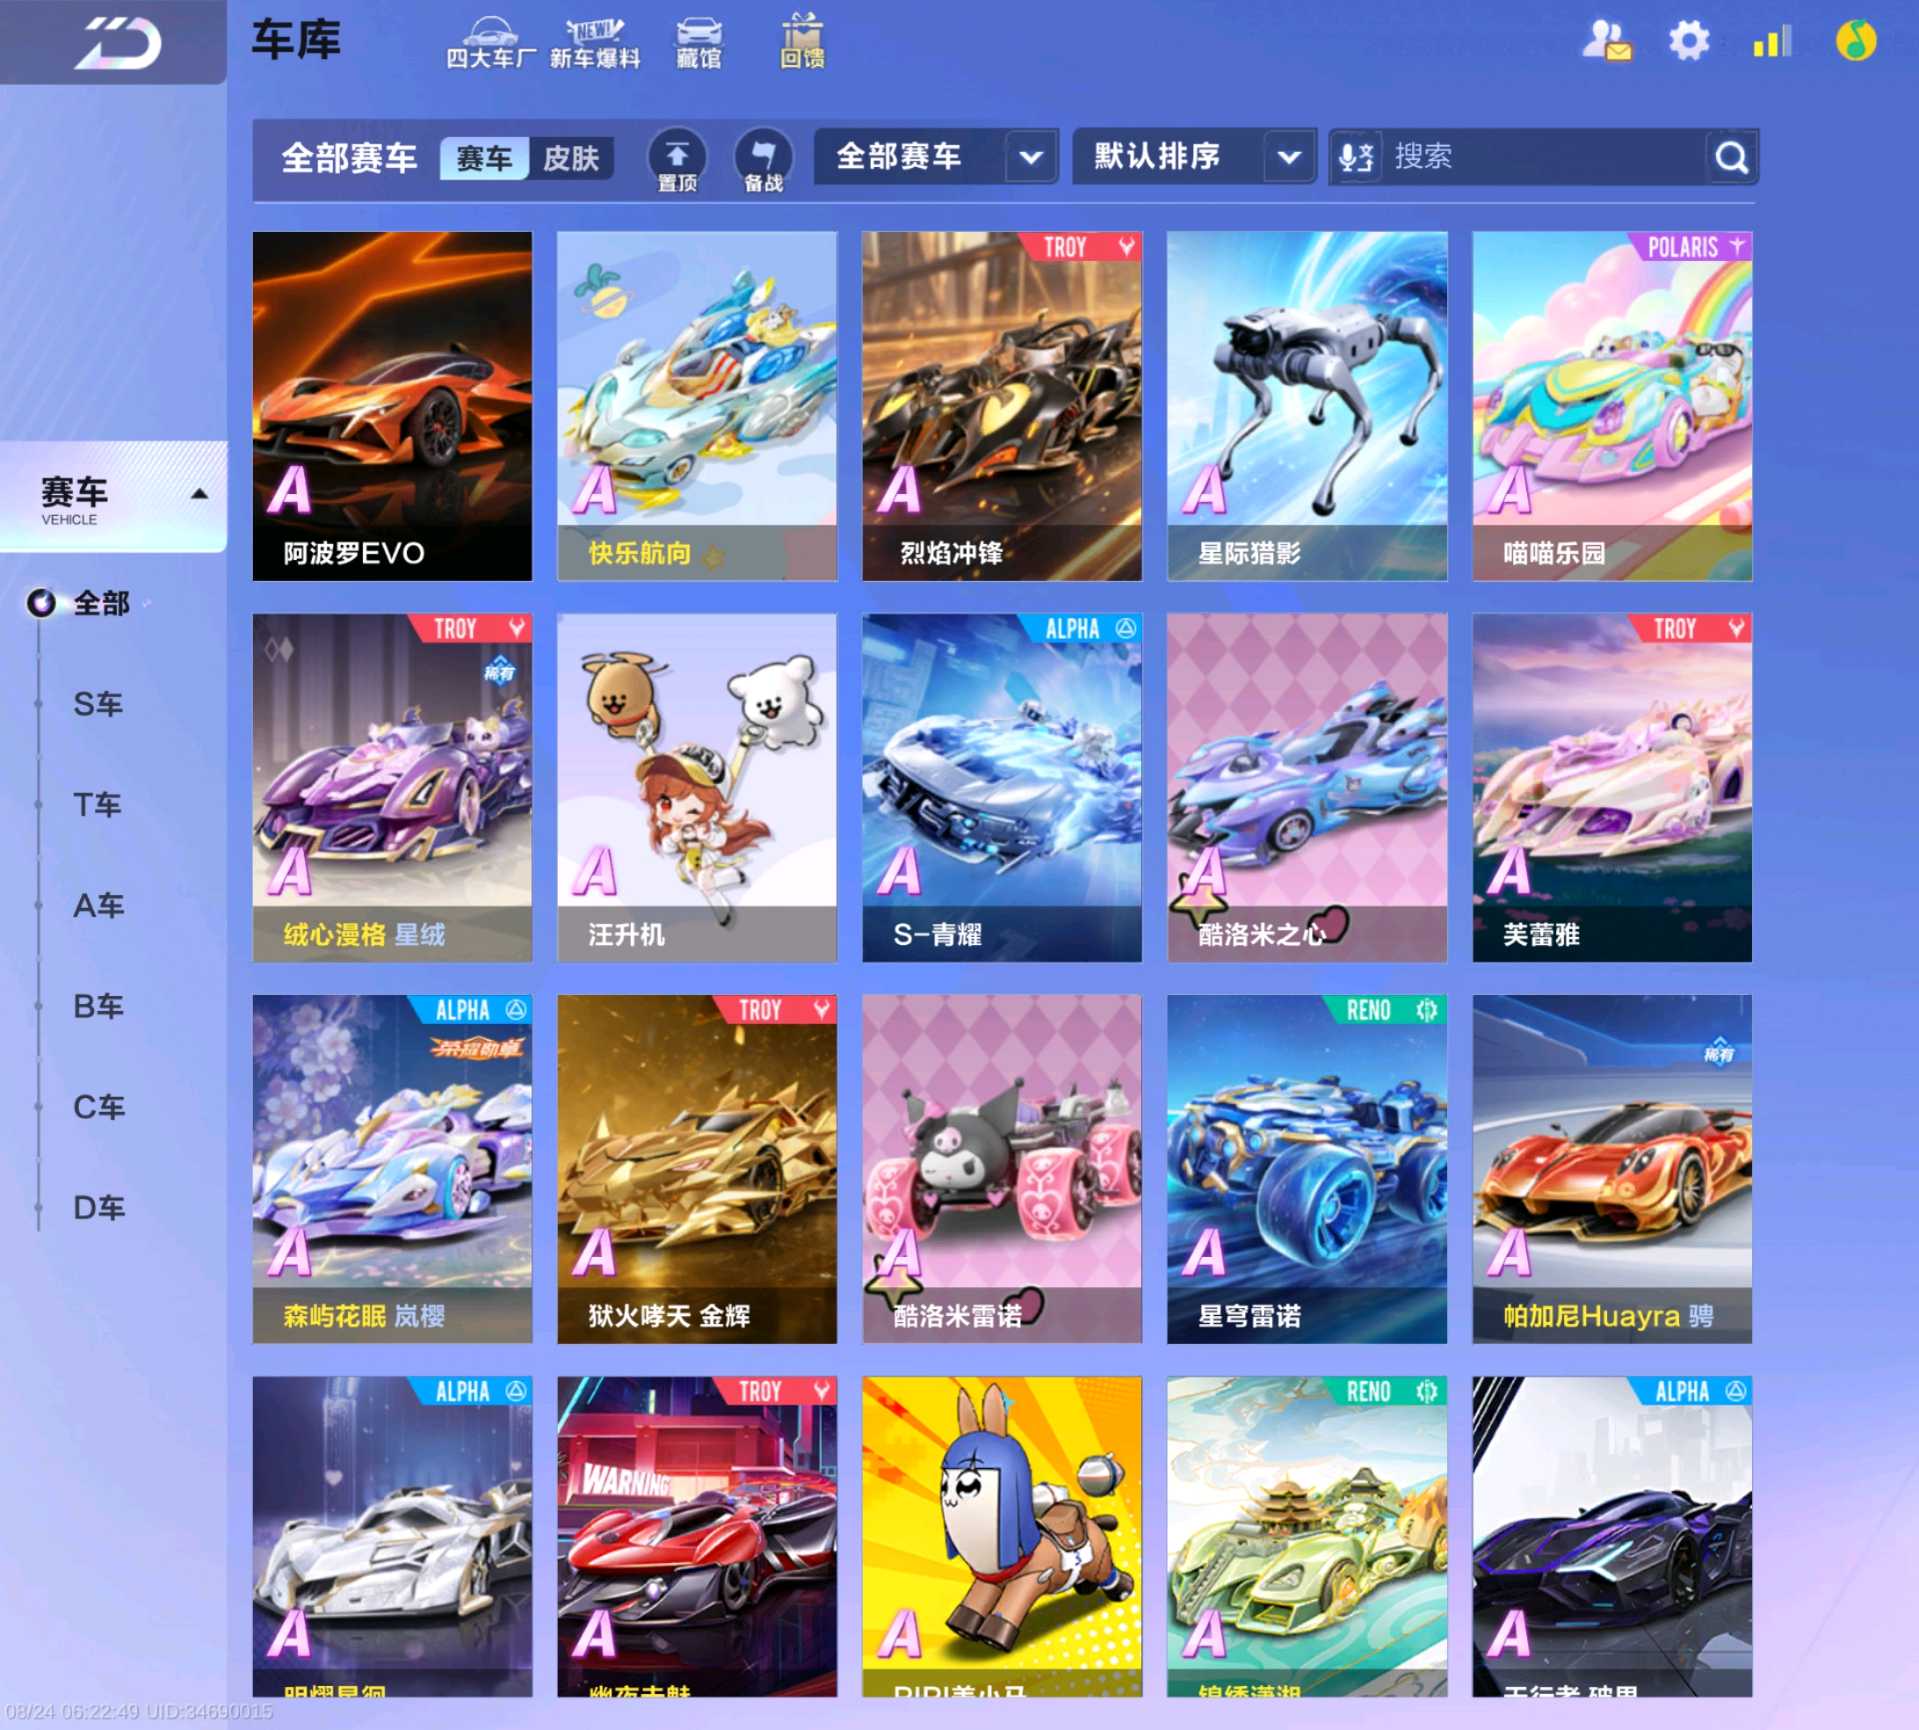Select the 酷洛米之心 car card

1307,788
